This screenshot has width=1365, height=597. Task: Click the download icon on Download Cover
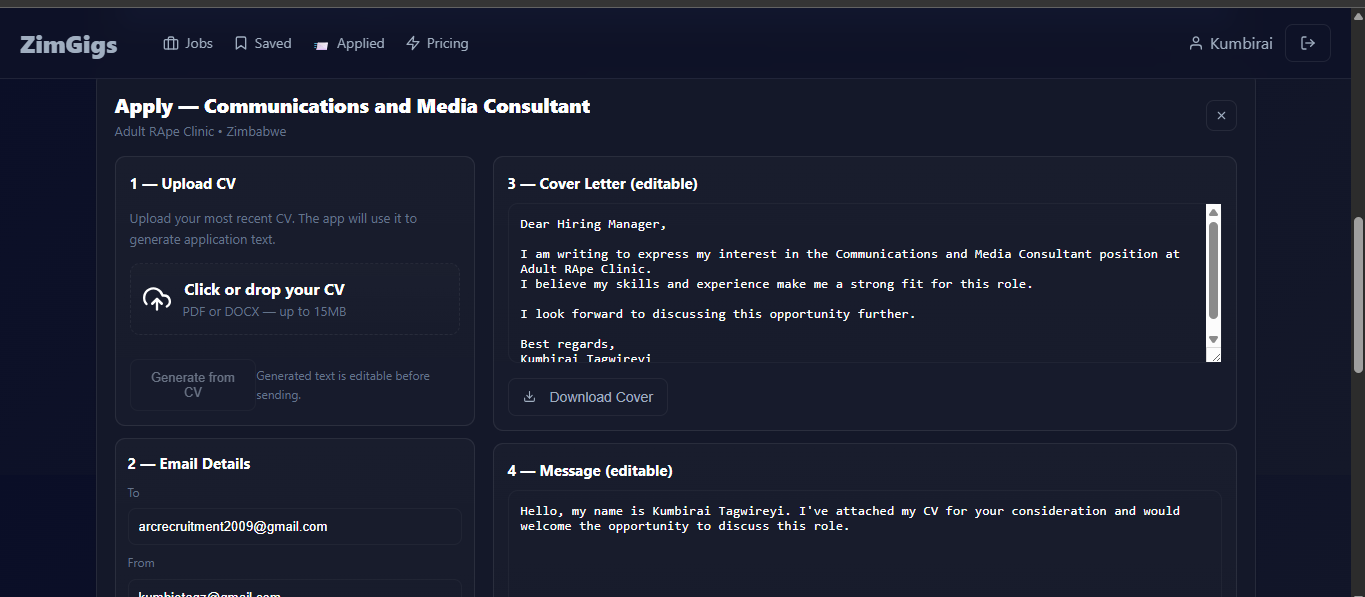point(529,396)
